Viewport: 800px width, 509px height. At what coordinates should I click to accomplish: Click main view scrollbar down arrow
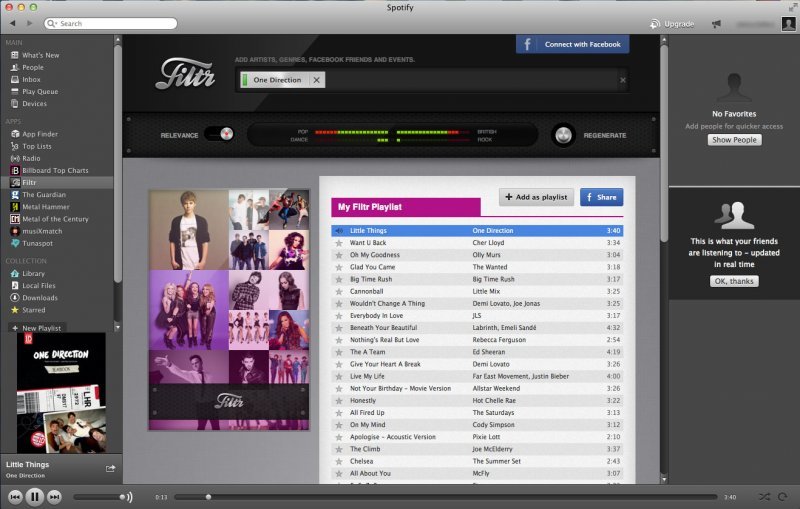point(663,479)
